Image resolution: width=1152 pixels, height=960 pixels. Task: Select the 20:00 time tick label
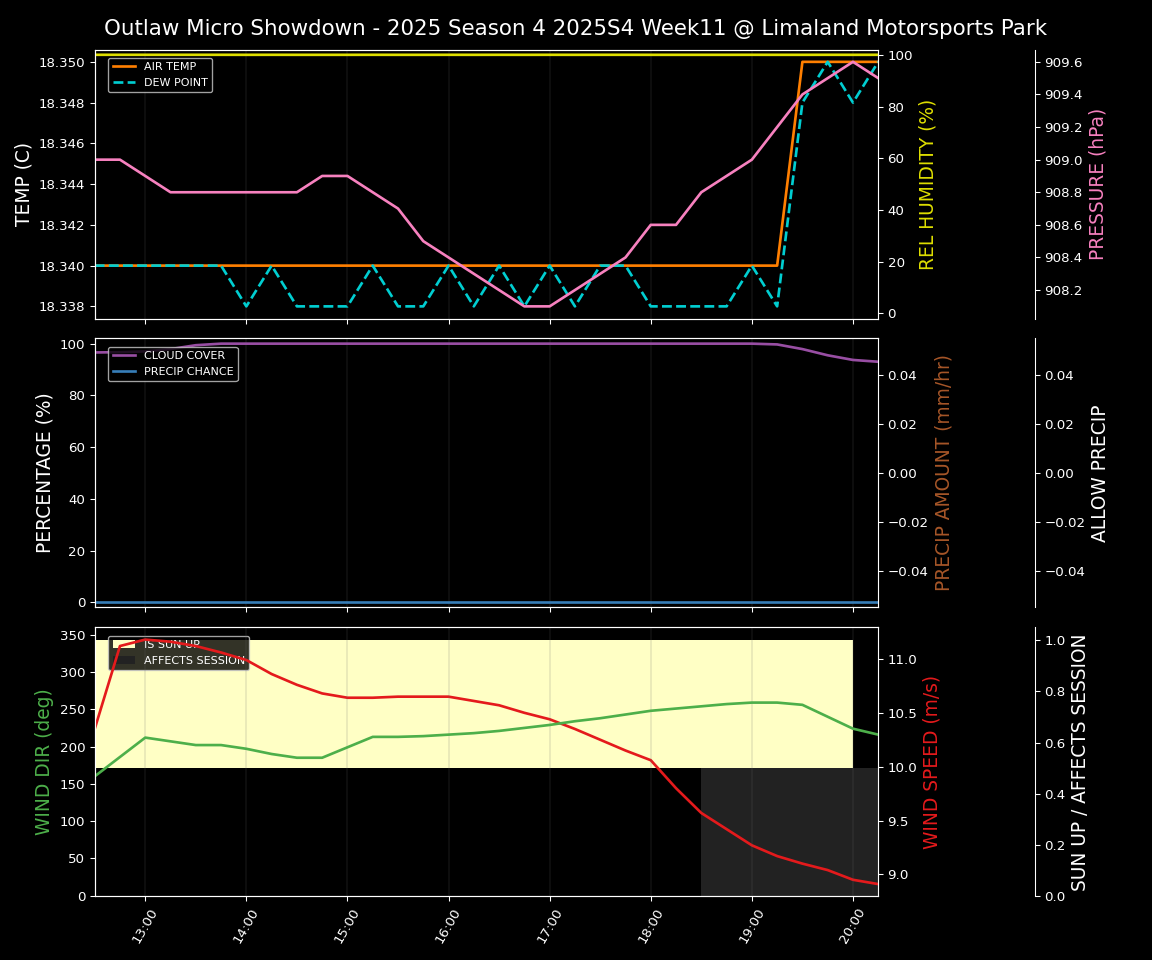(852, 926)
